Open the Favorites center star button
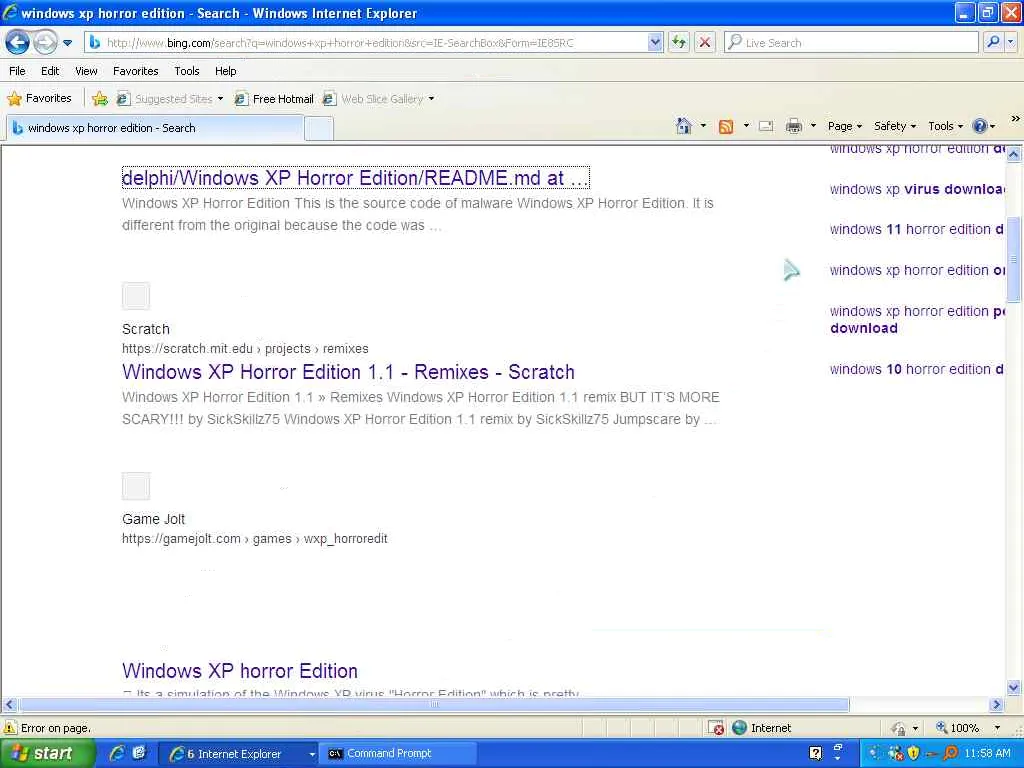The height and width of the screenshot is (768, 1024). pyautogui.click(x=39, y=99)
